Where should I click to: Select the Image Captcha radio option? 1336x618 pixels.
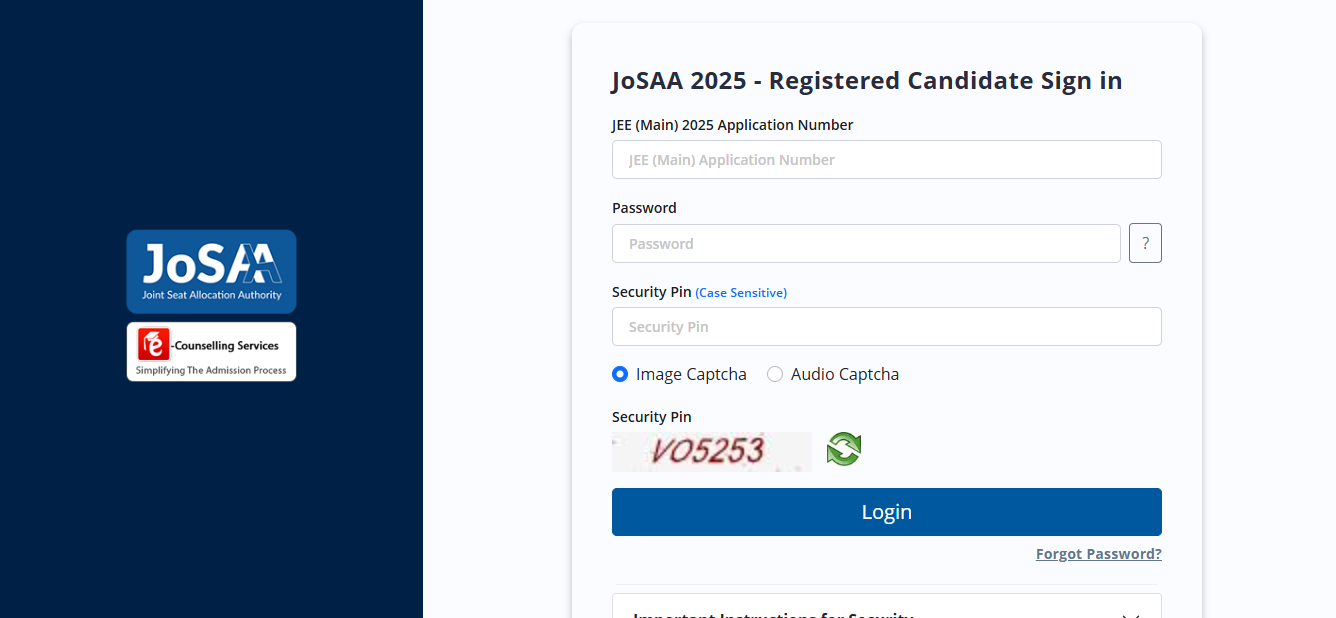[620, 374]
